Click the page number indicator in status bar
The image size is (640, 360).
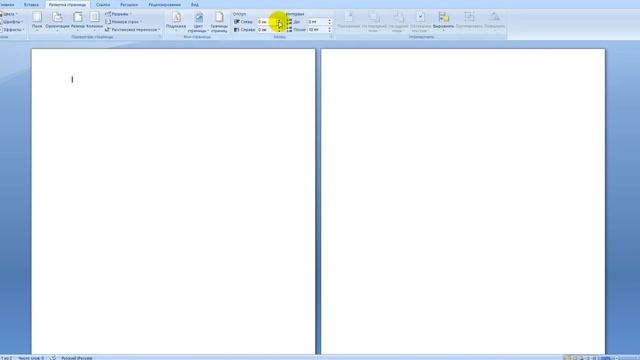[x=7, y=358]
